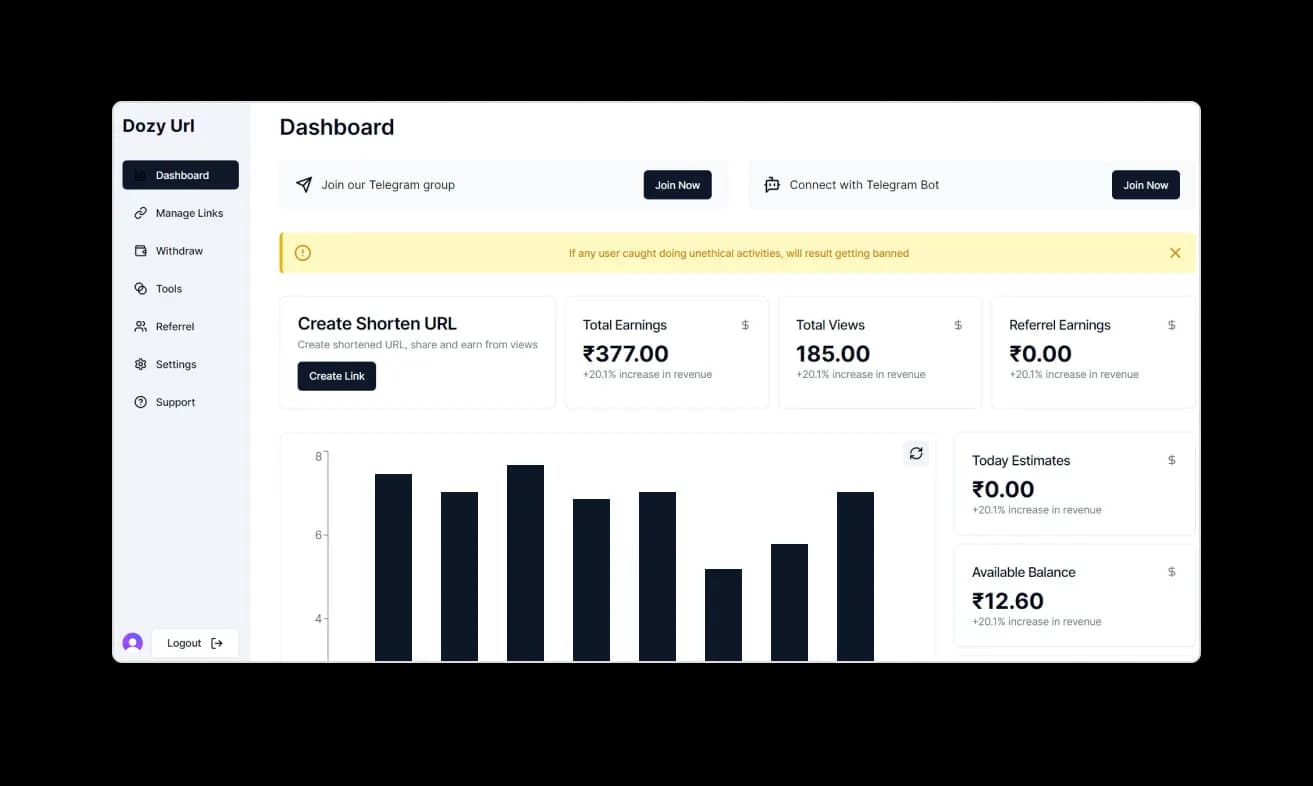Click the warning alert icon
Screen dimensions: 1313x786
pyautogui.click(x=303, y=253)
